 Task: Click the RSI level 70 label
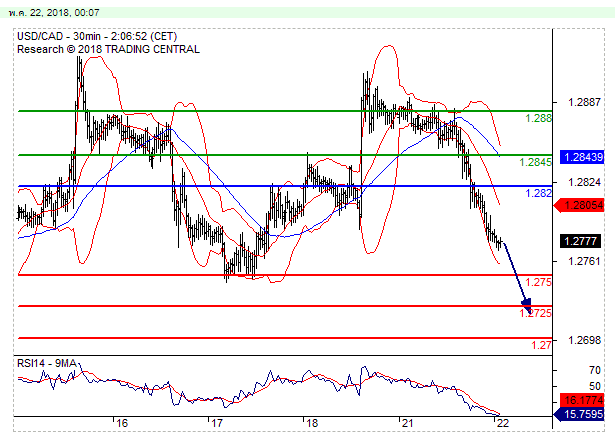click(x=595, y=370)
